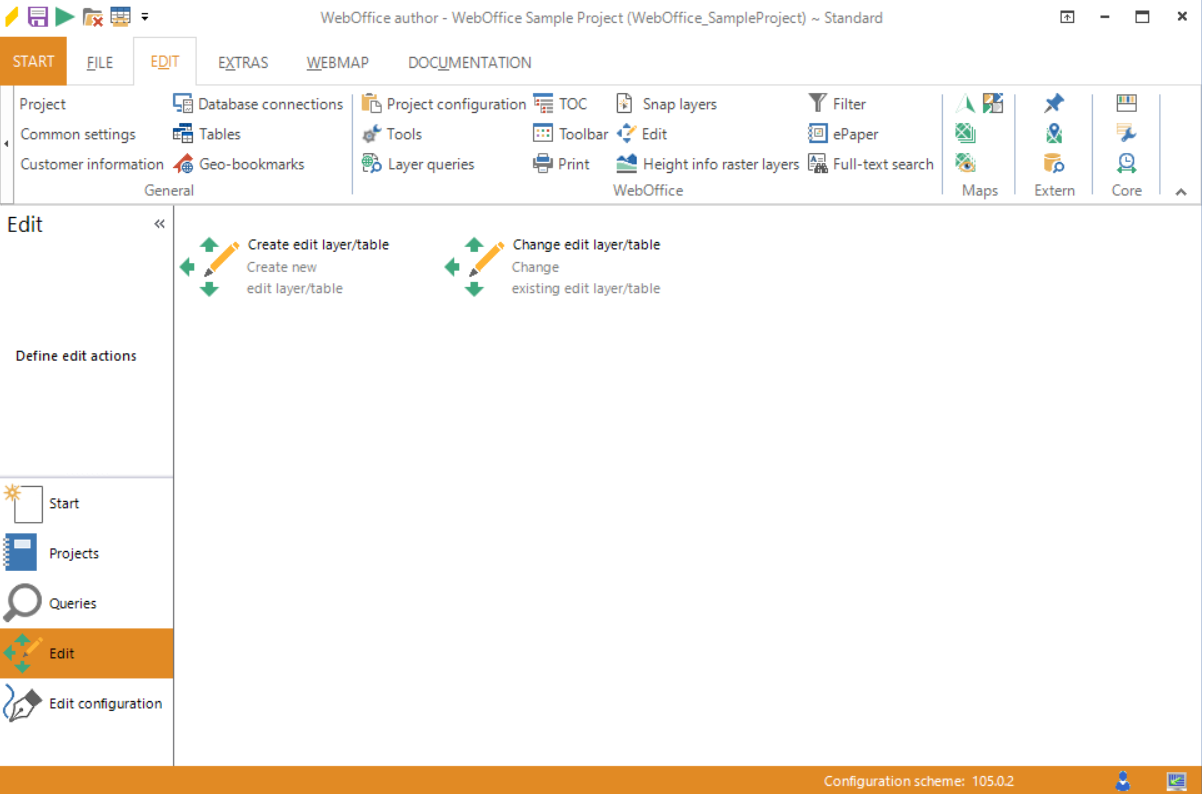The width and height of the screenshot is (1202, 794).
Task: Configure the Full-text search
Action: coord(882,164)
